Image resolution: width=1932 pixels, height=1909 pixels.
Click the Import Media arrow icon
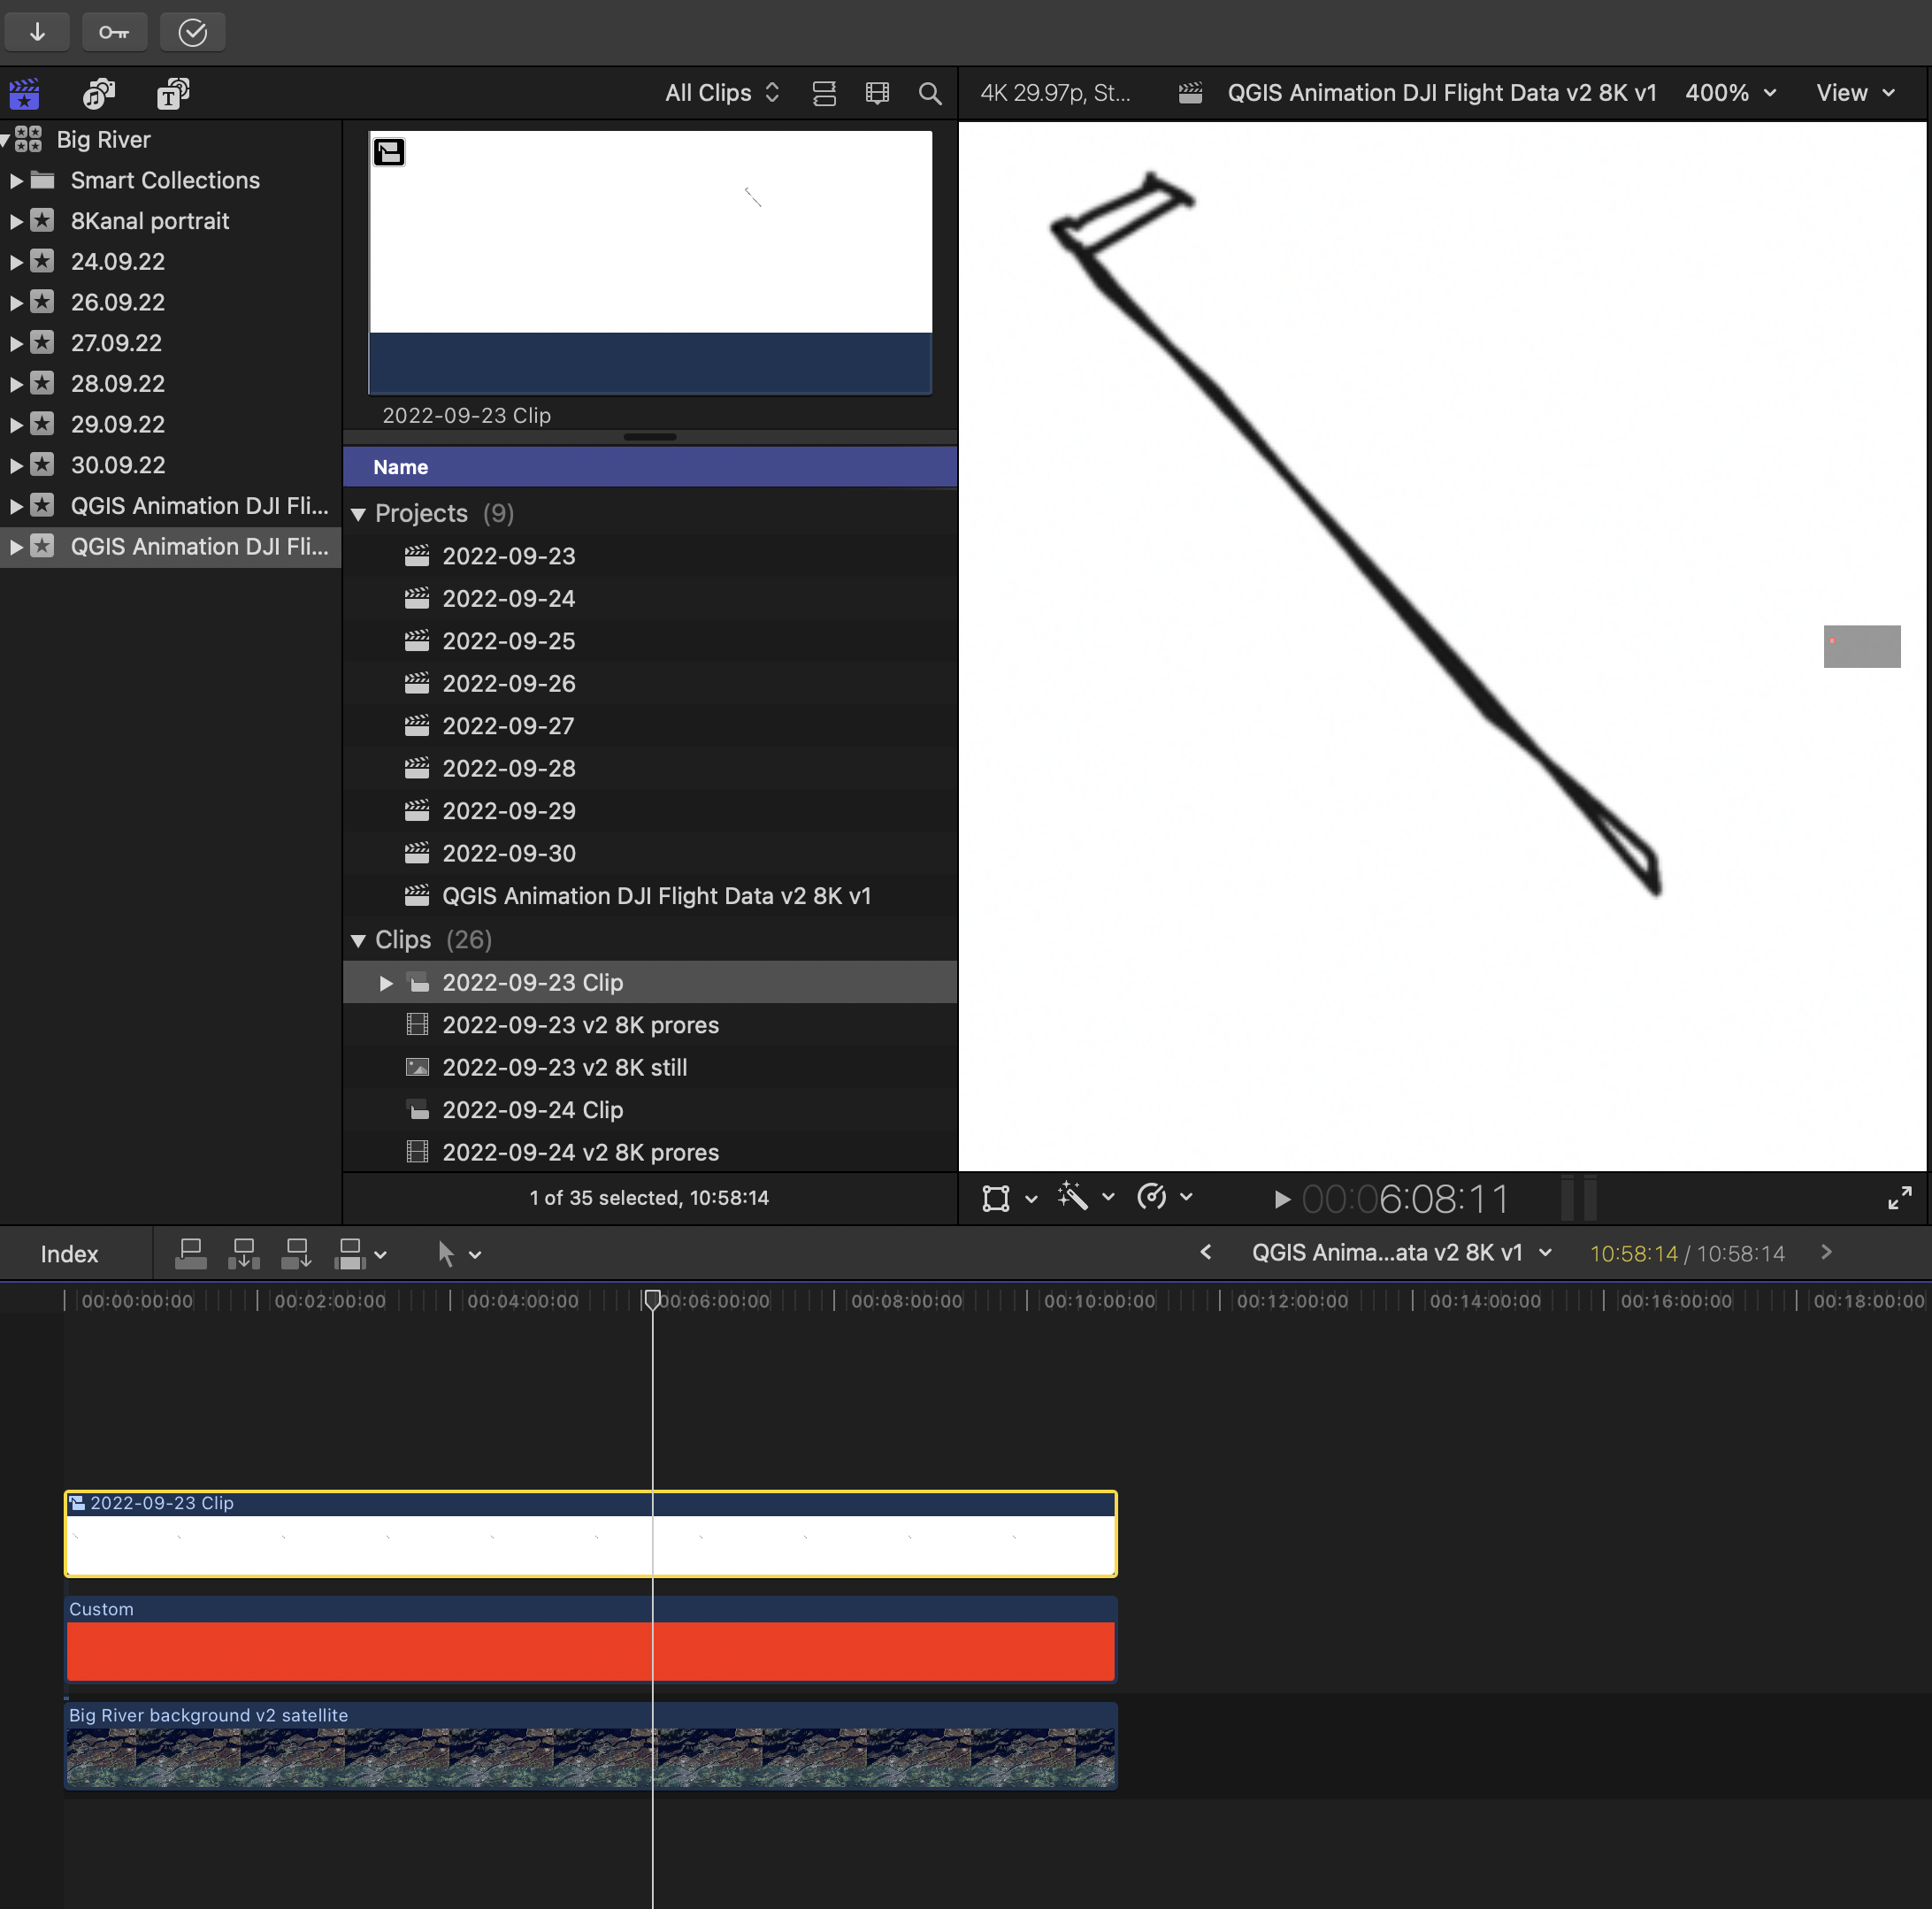tap(37, 32)
